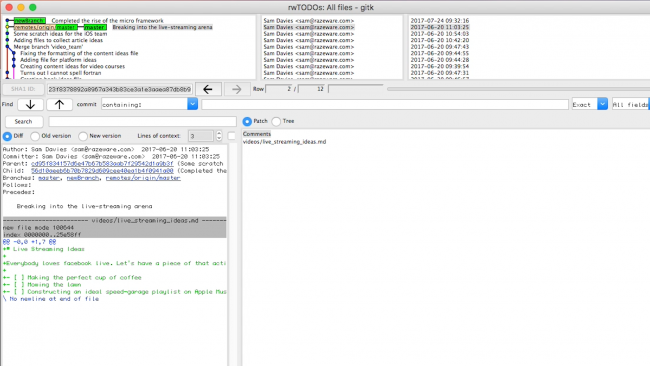The image size is (650, 366).
Task: Click the Search button
Action: (24, 121)
